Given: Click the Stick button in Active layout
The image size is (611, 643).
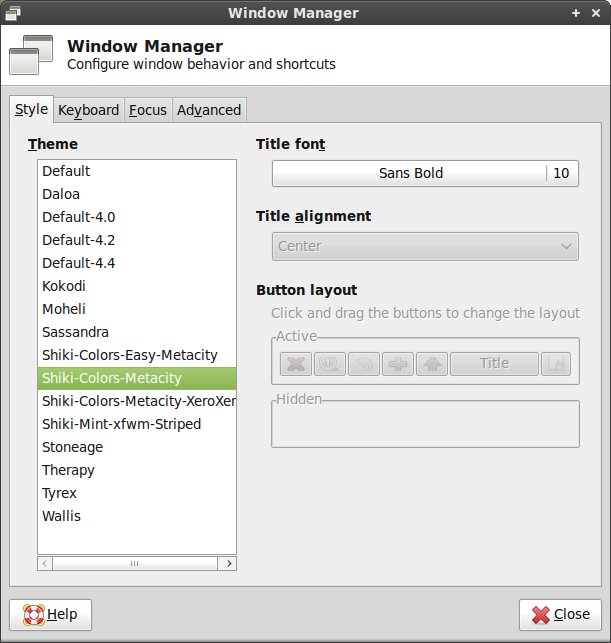Looking at the screenshot, I should click(329, 364).
